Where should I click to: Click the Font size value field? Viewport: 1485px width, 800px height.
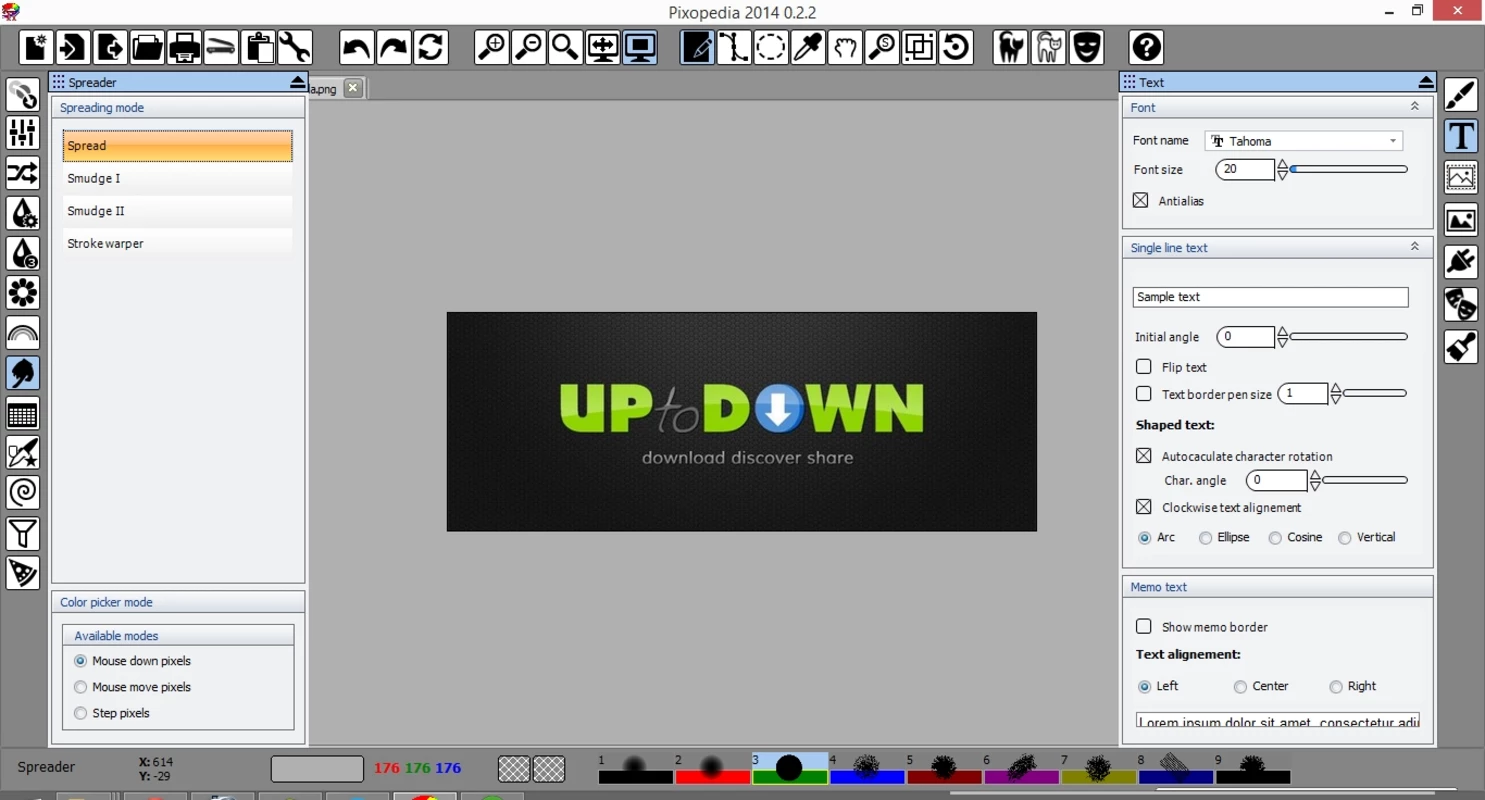1245,170
